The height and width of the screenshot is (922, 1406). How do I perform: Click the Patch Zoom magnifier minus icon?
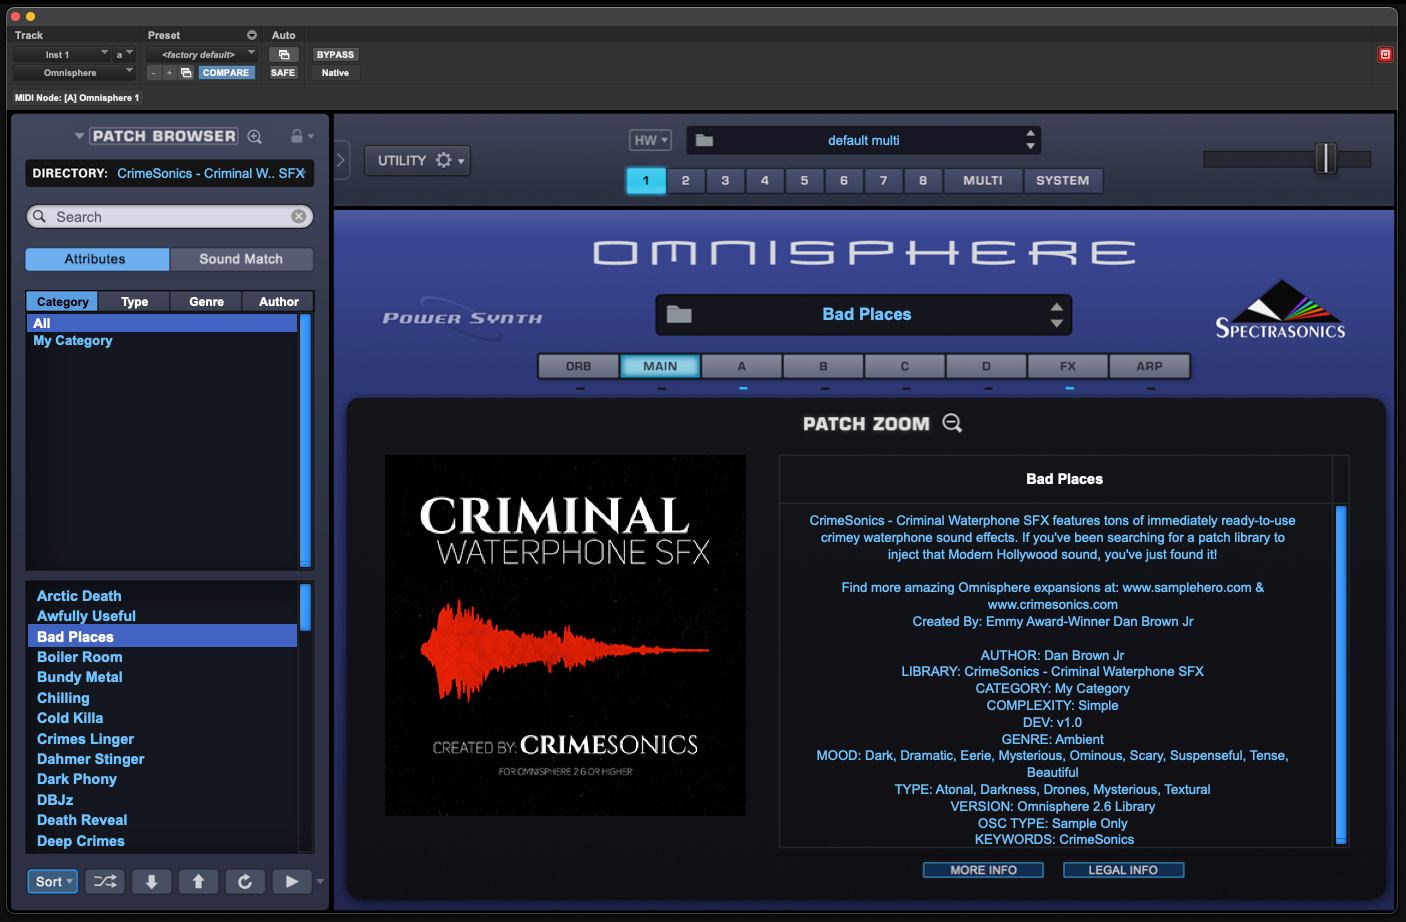(952, 423)
